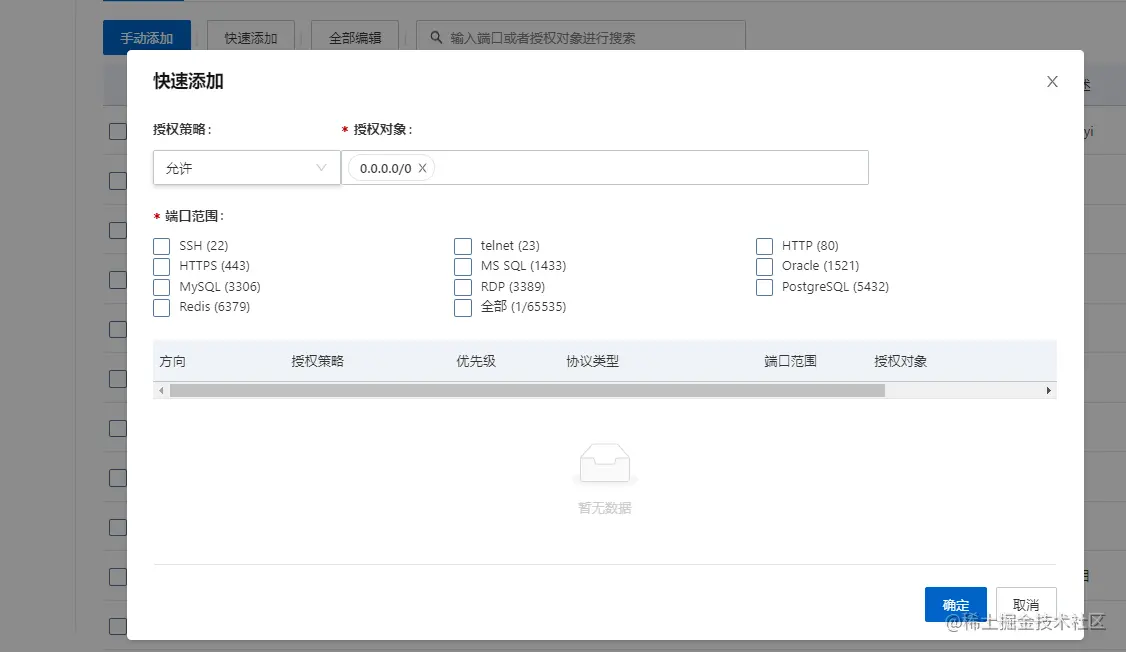Click the 快速添加 dialog title
1126x652 pixels.
[188, 81]
